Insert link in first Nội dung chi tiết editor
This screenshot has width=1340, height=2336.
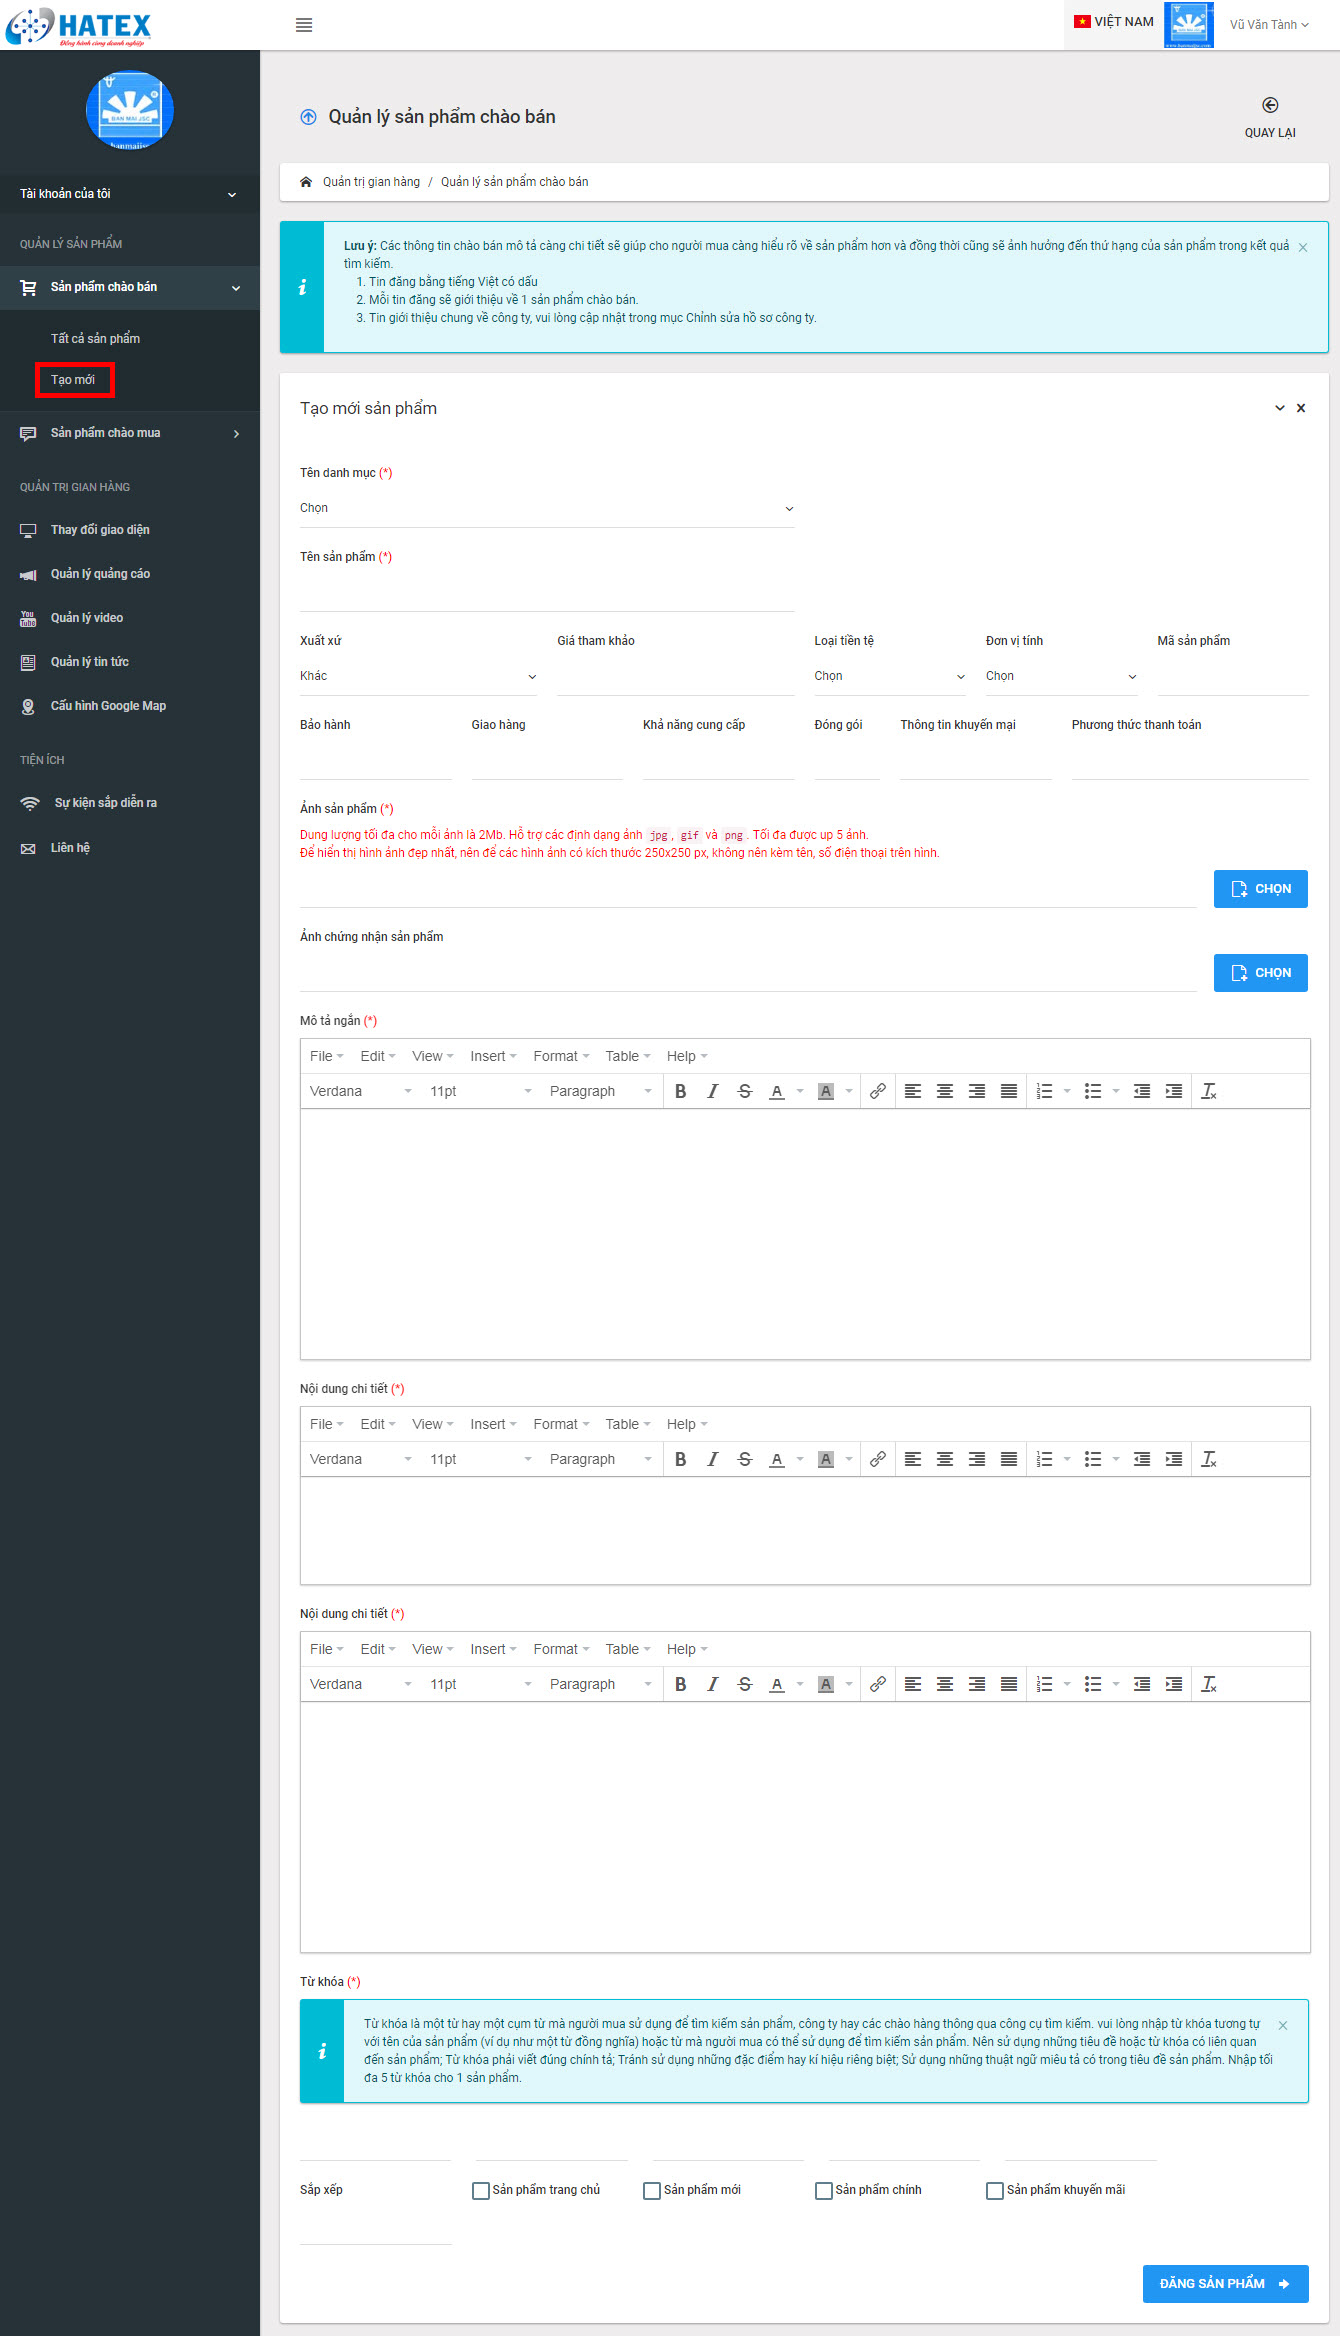click(x=877, y=1459)
